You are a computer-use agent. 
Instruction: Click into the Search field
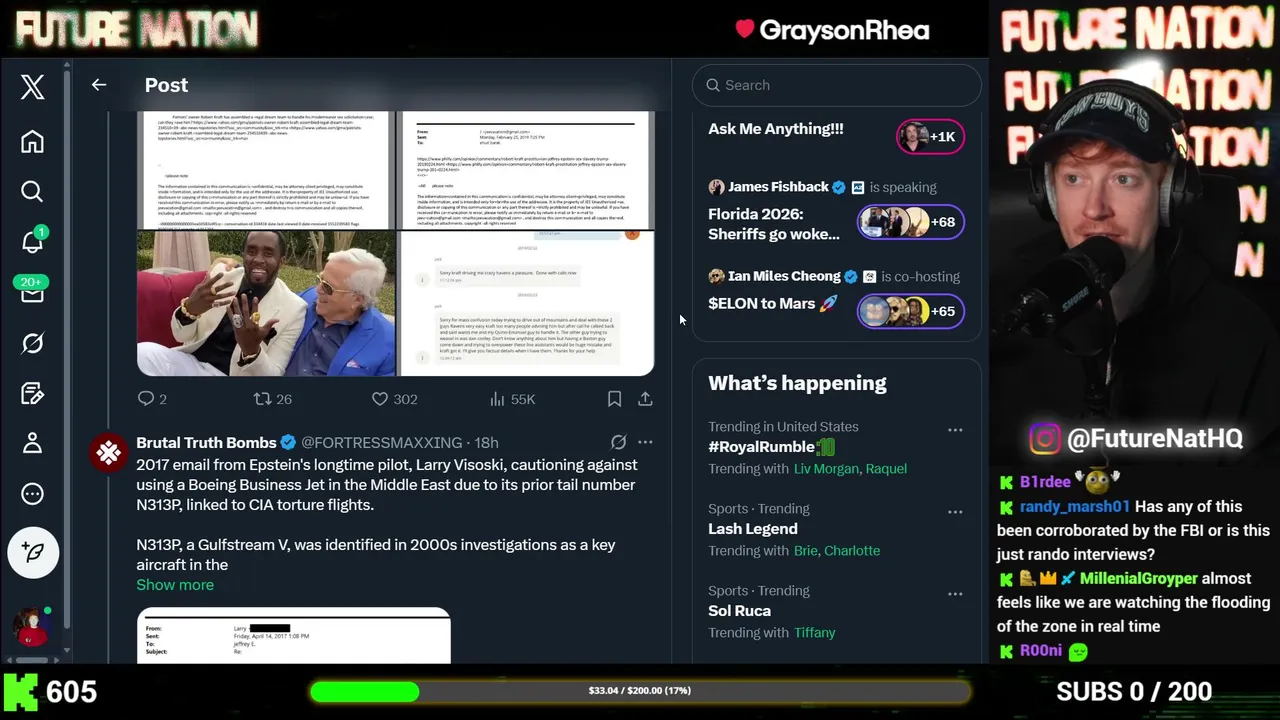(836, 85)
